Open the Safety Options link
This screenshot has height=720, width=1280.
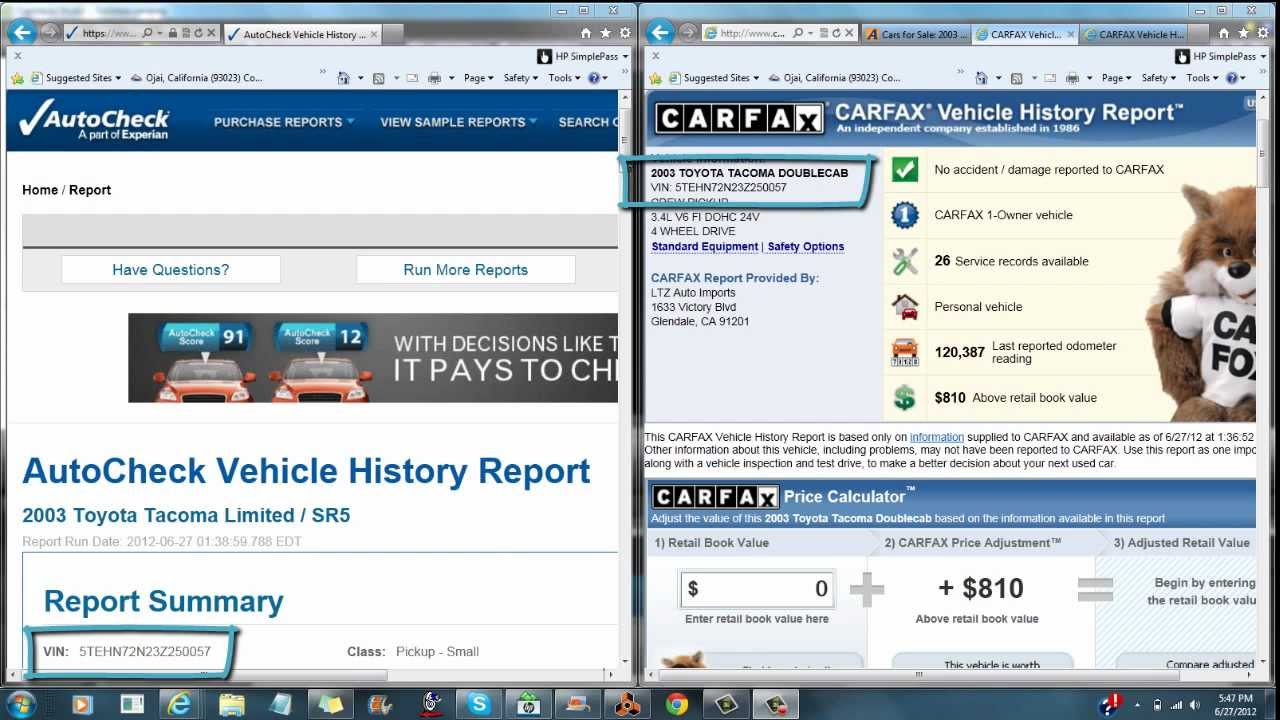click(806, 247)
